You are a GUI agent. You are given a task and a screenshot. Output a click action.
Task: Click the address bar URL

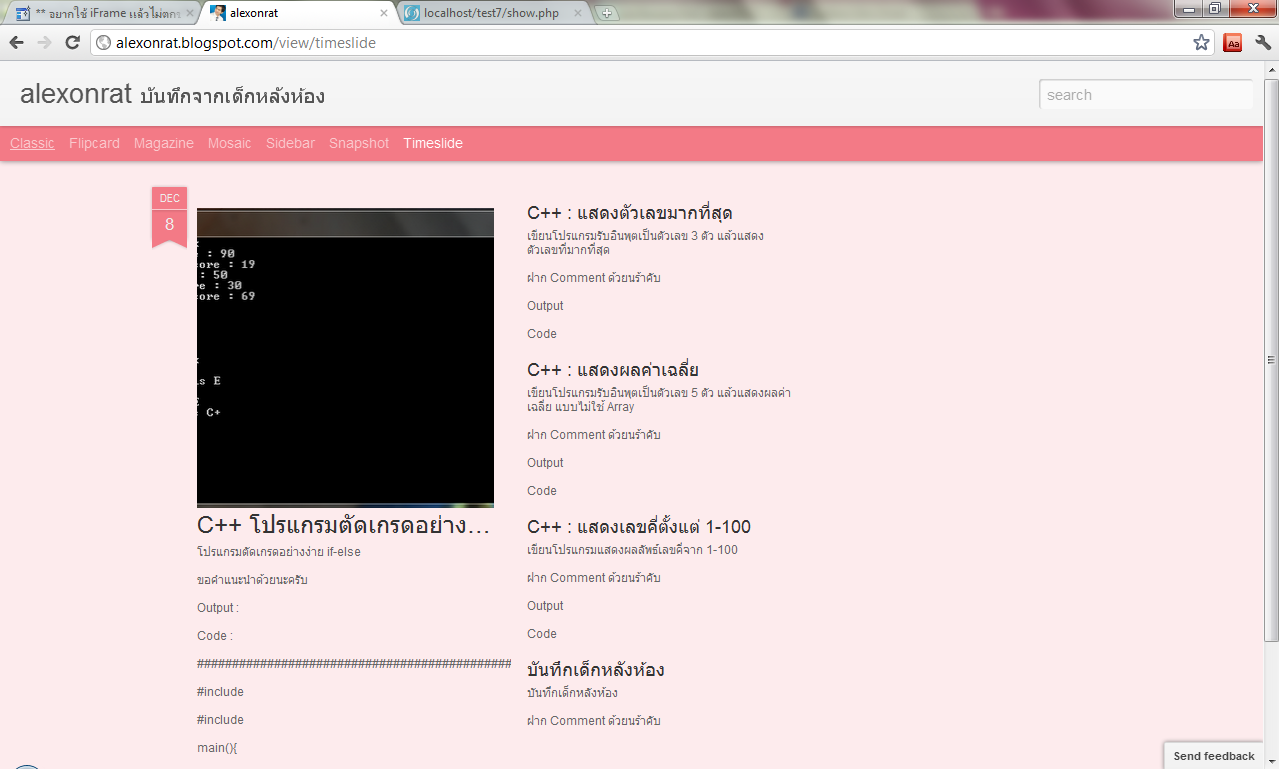pos(246,43)
